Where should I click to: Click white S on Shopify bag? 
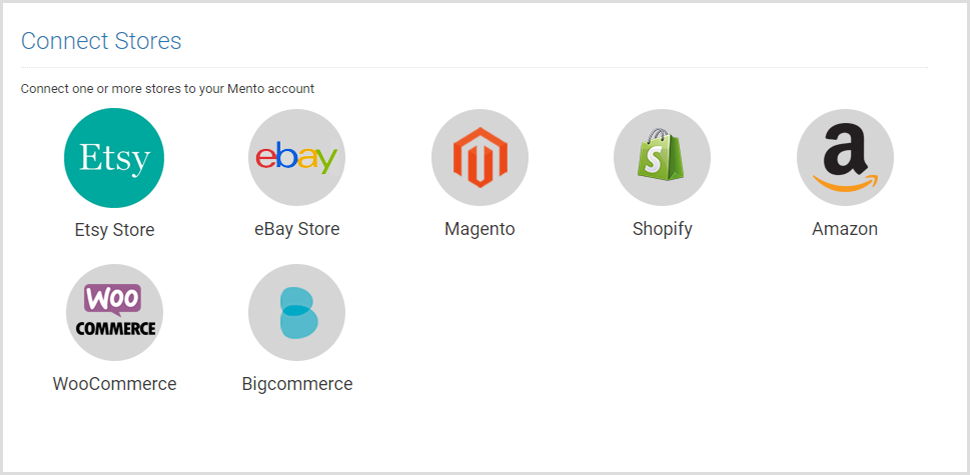[x=653, y=161]
